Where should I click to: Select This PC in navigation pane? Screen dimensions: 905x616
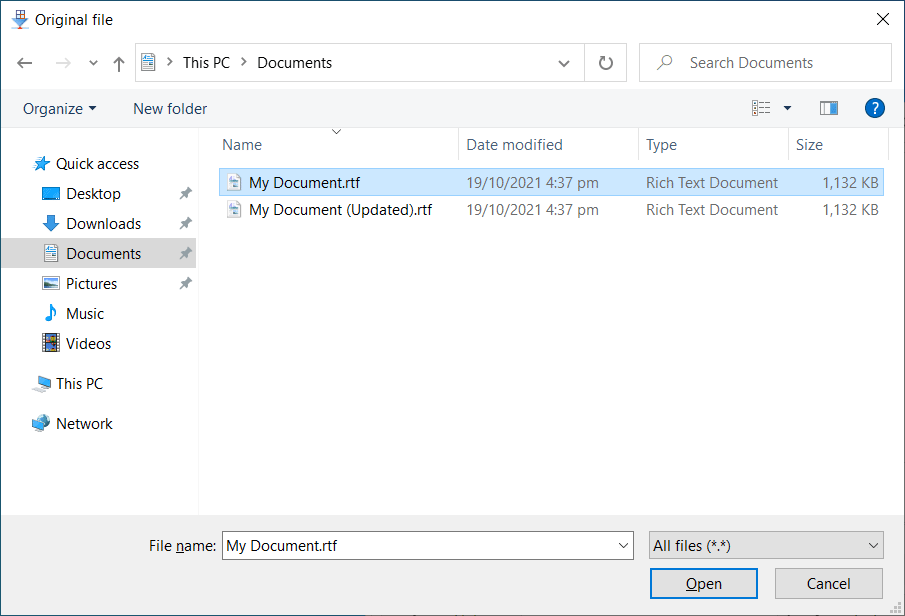click(68, 384)
